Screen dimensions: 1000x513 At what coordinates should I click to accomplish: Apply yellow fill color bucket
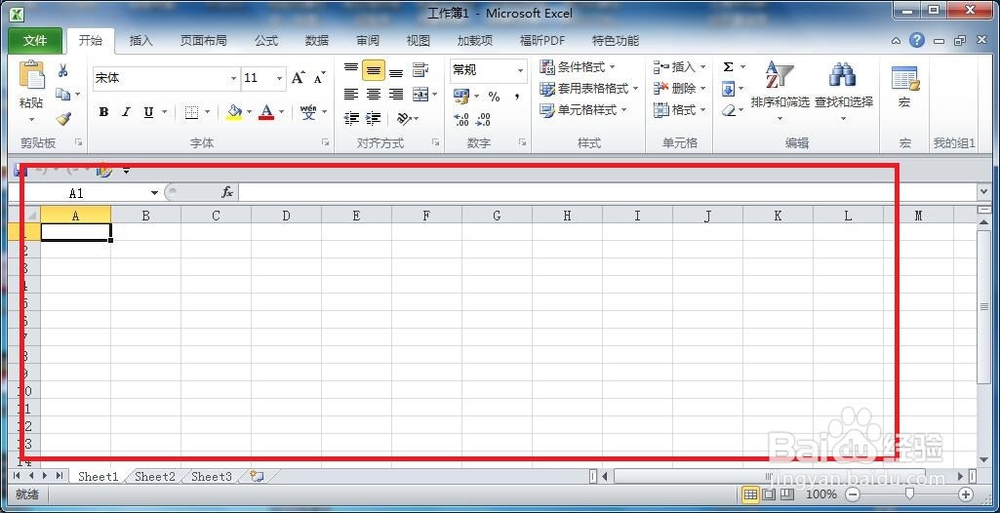[234, 112]
